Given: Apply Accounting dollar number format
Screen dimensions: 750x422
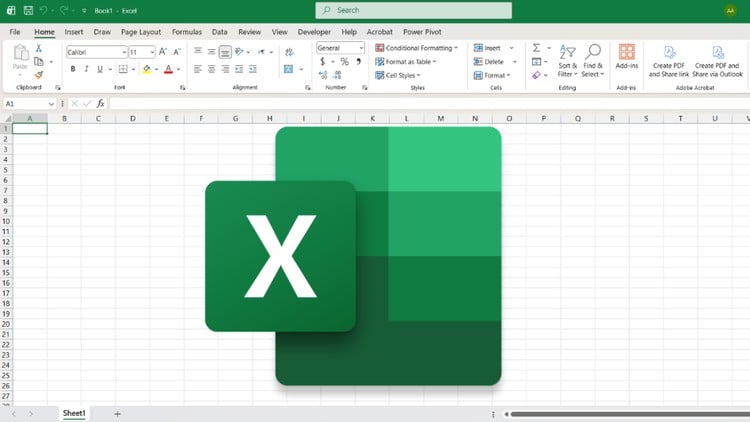Looking at the screenshot, I should point(323,61).
